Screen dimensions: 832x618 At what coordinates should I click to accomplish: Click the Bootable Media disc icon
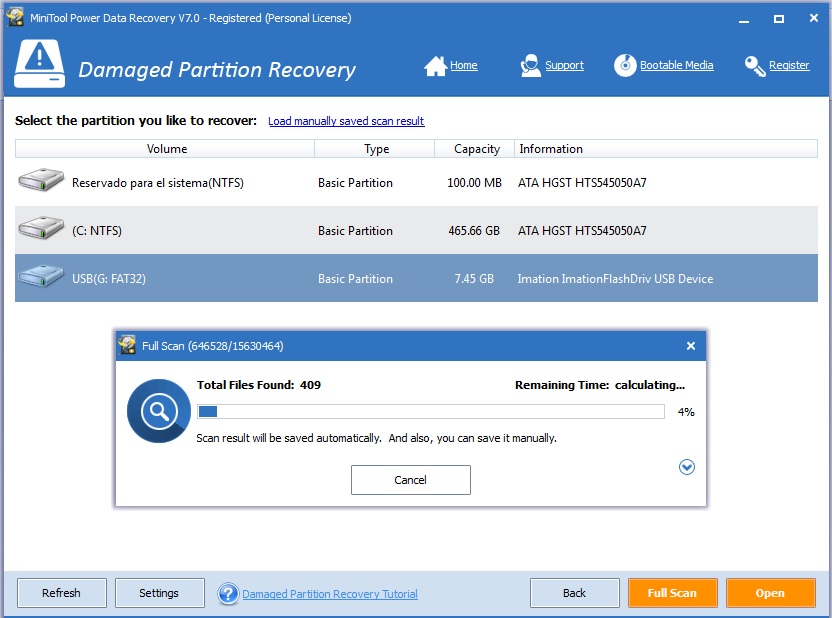[x=625, y=66]
